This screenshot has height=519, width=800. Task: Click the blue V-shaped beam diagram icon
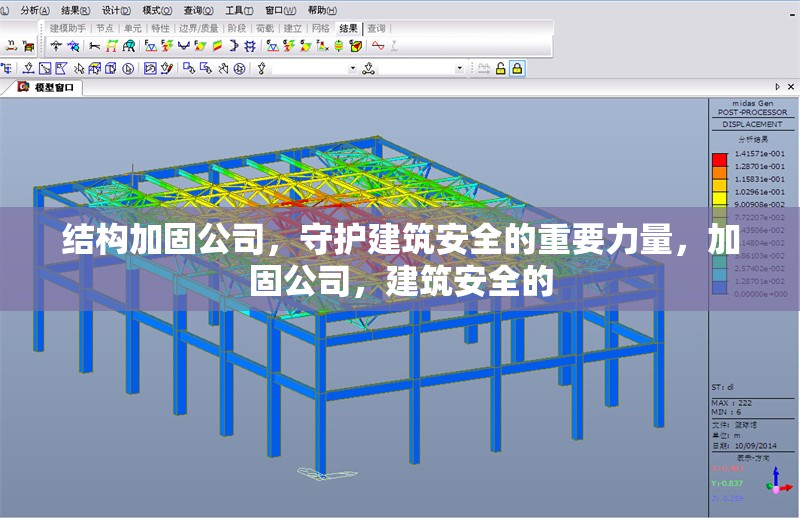183,46
